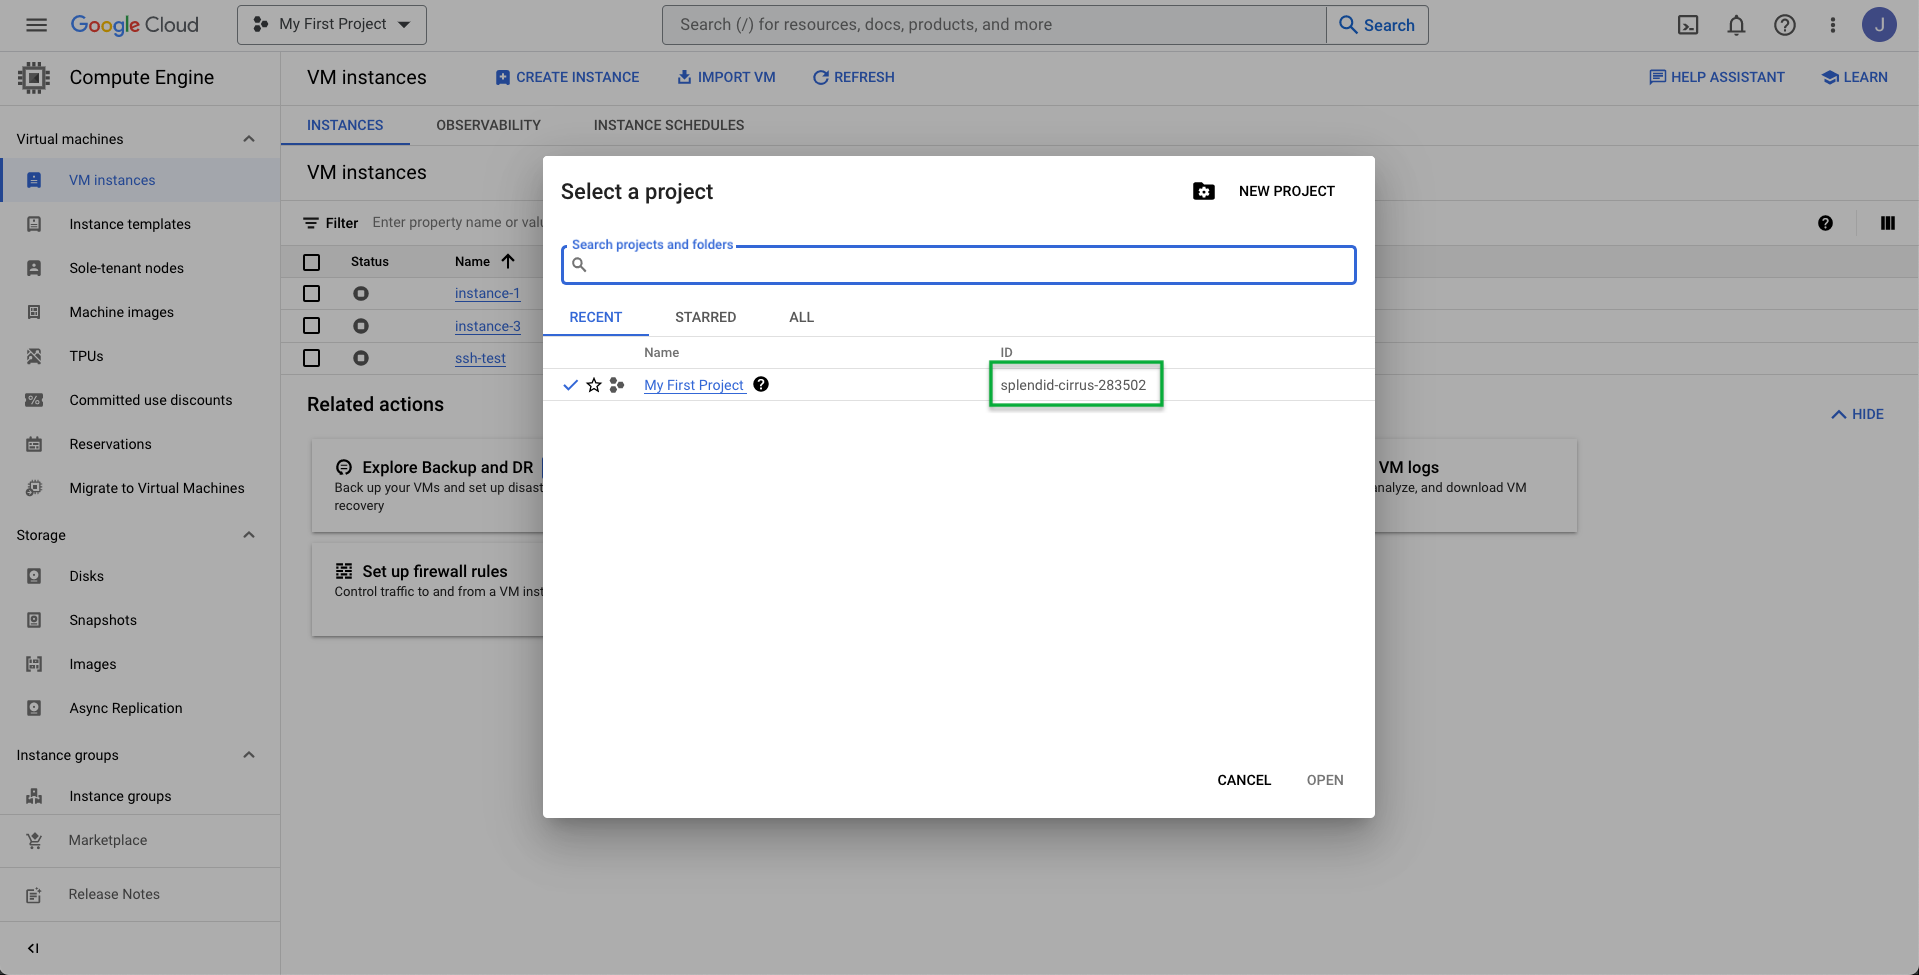
Task: Click the project ID splendid-cirrus-283502
Action: click(x=1073, y=385)
